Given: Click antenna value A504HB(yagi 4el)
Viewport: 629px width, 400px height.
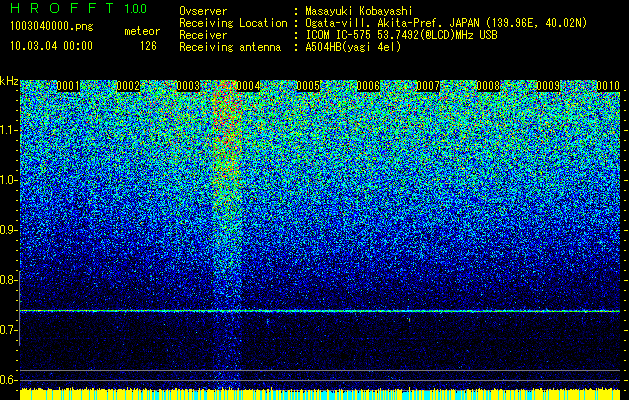Looking at the screenshot, I should 353,47.
